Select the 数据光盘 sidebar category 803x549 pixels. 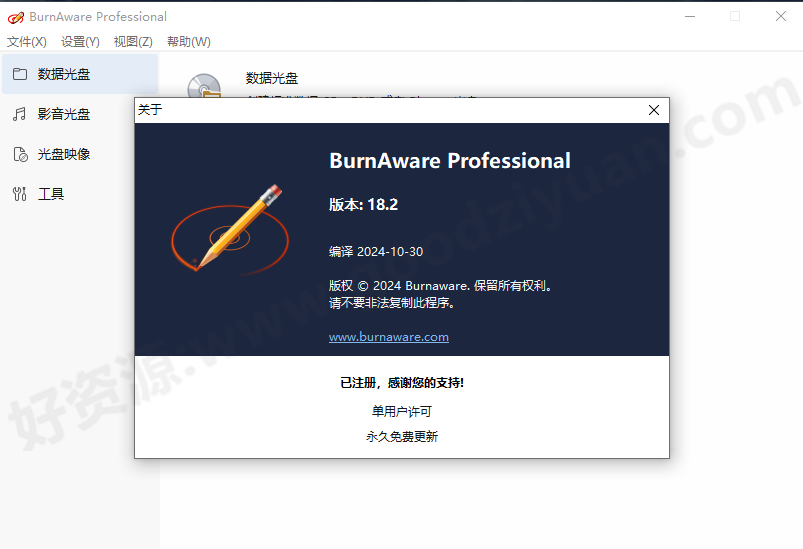coord(80,74)
